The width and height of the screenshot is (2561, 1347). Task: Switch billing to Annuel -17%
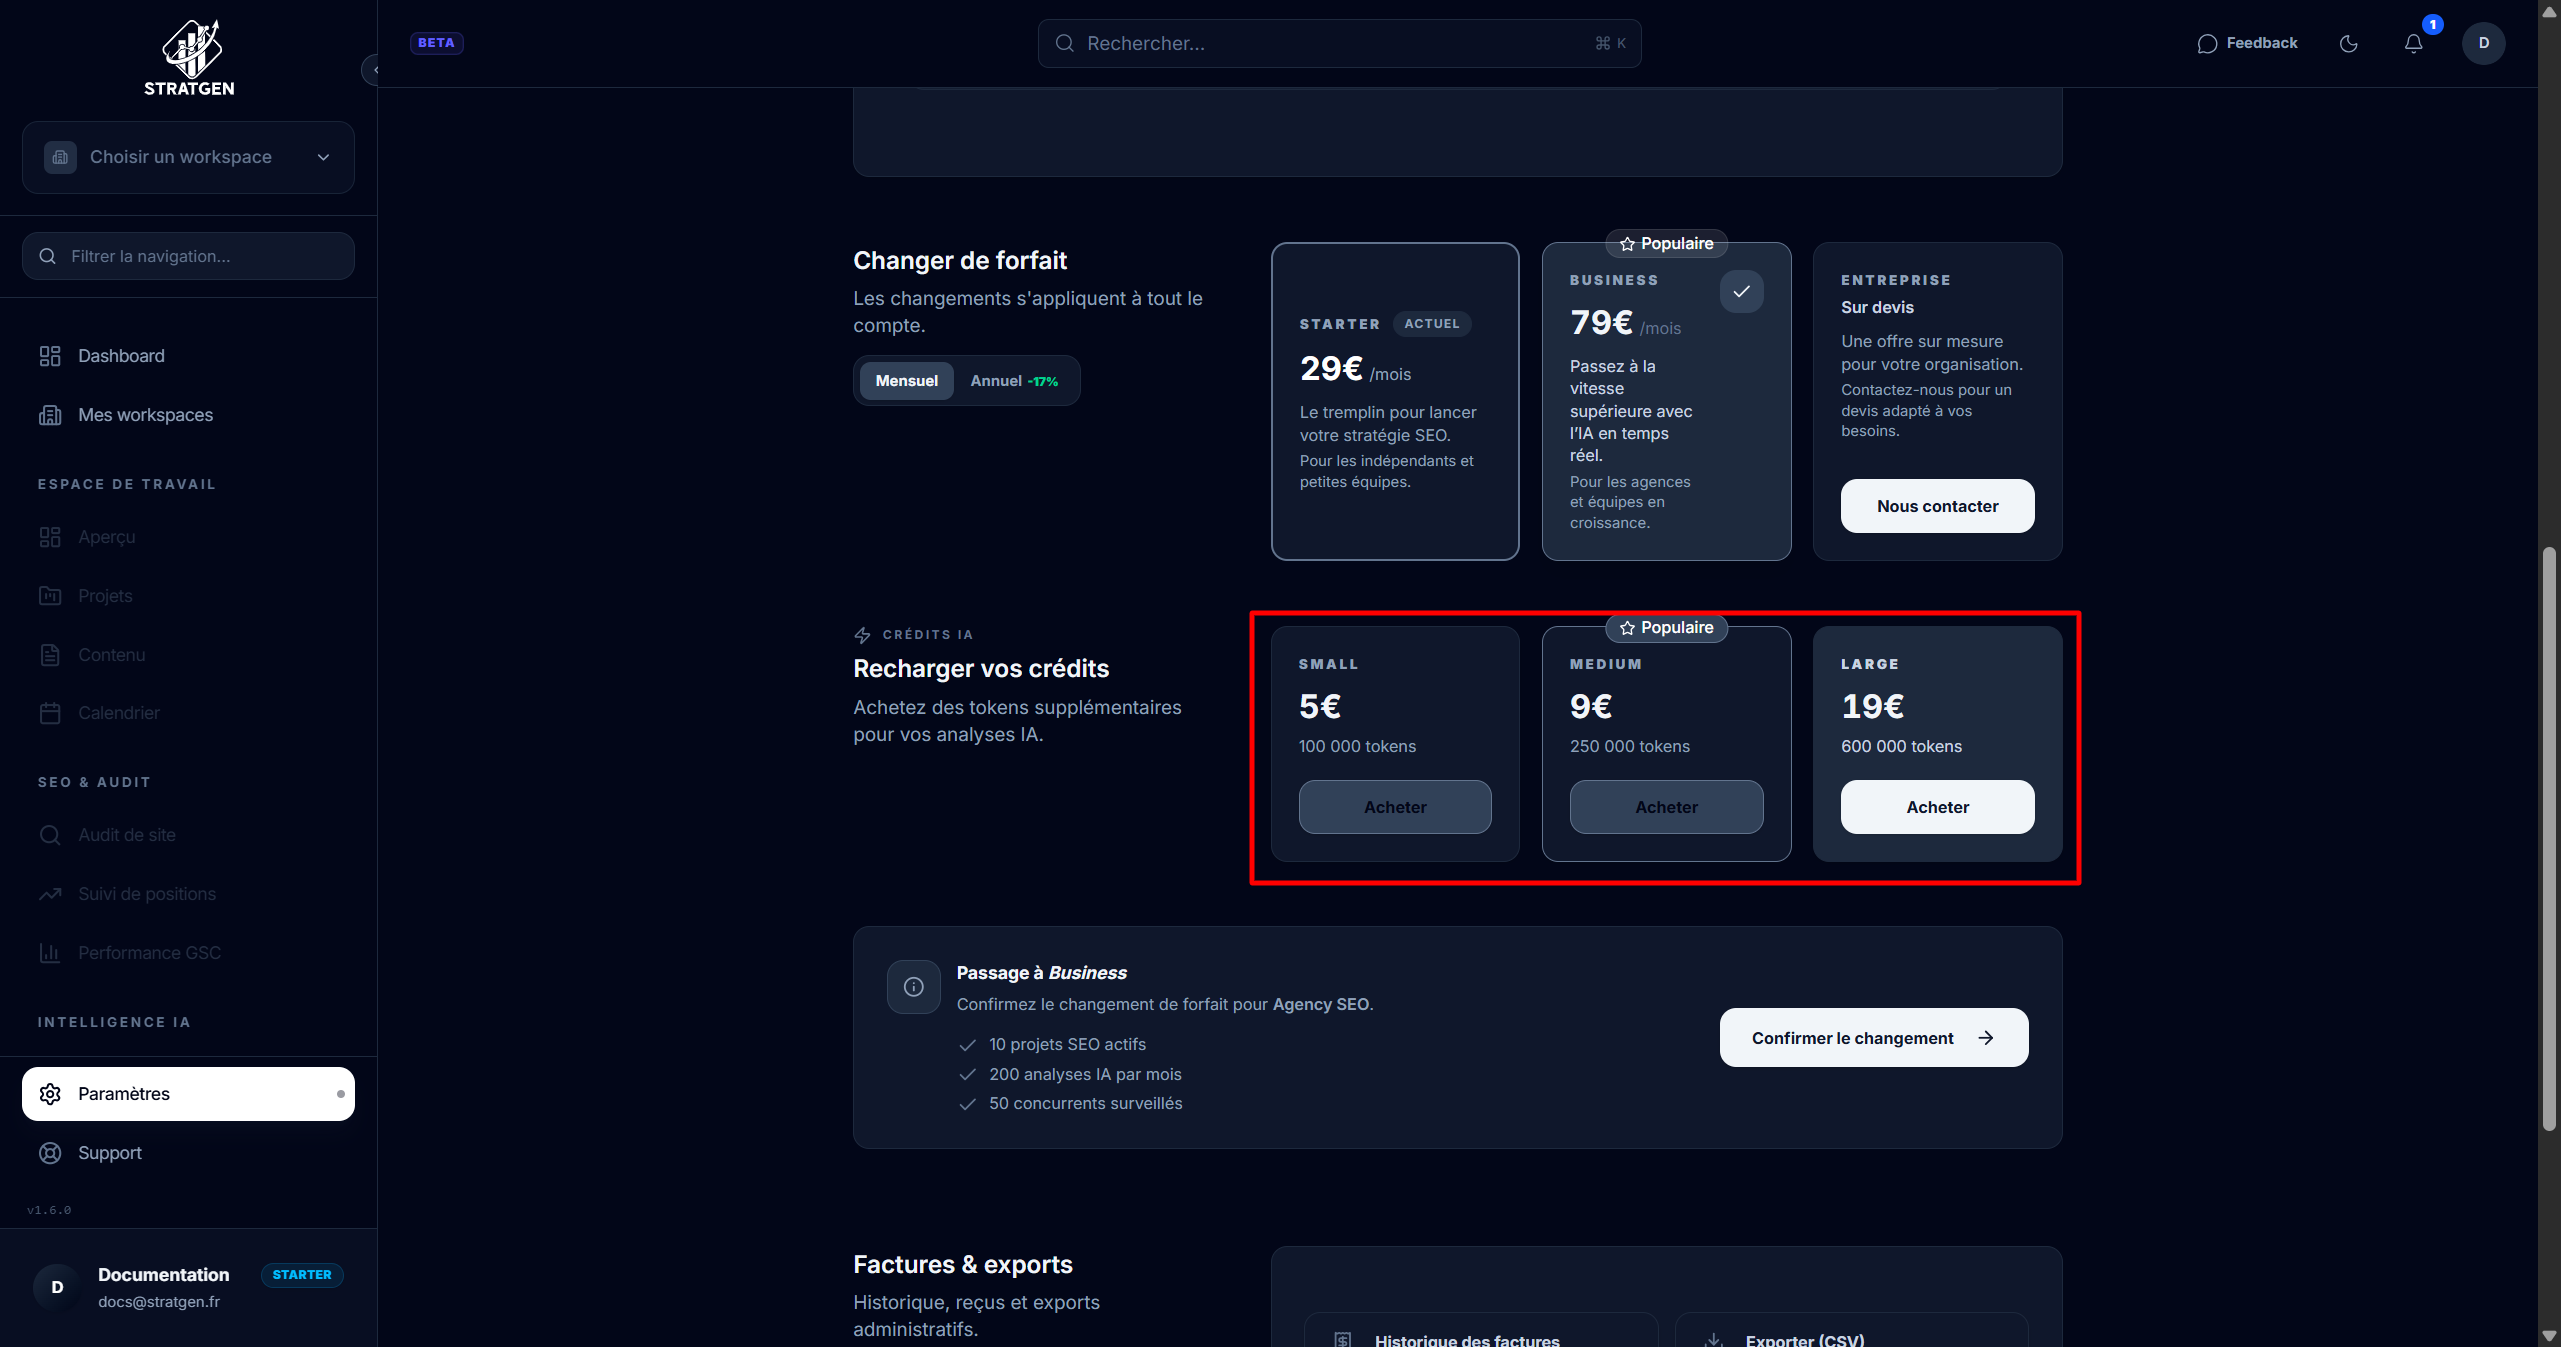(1013, 381)
